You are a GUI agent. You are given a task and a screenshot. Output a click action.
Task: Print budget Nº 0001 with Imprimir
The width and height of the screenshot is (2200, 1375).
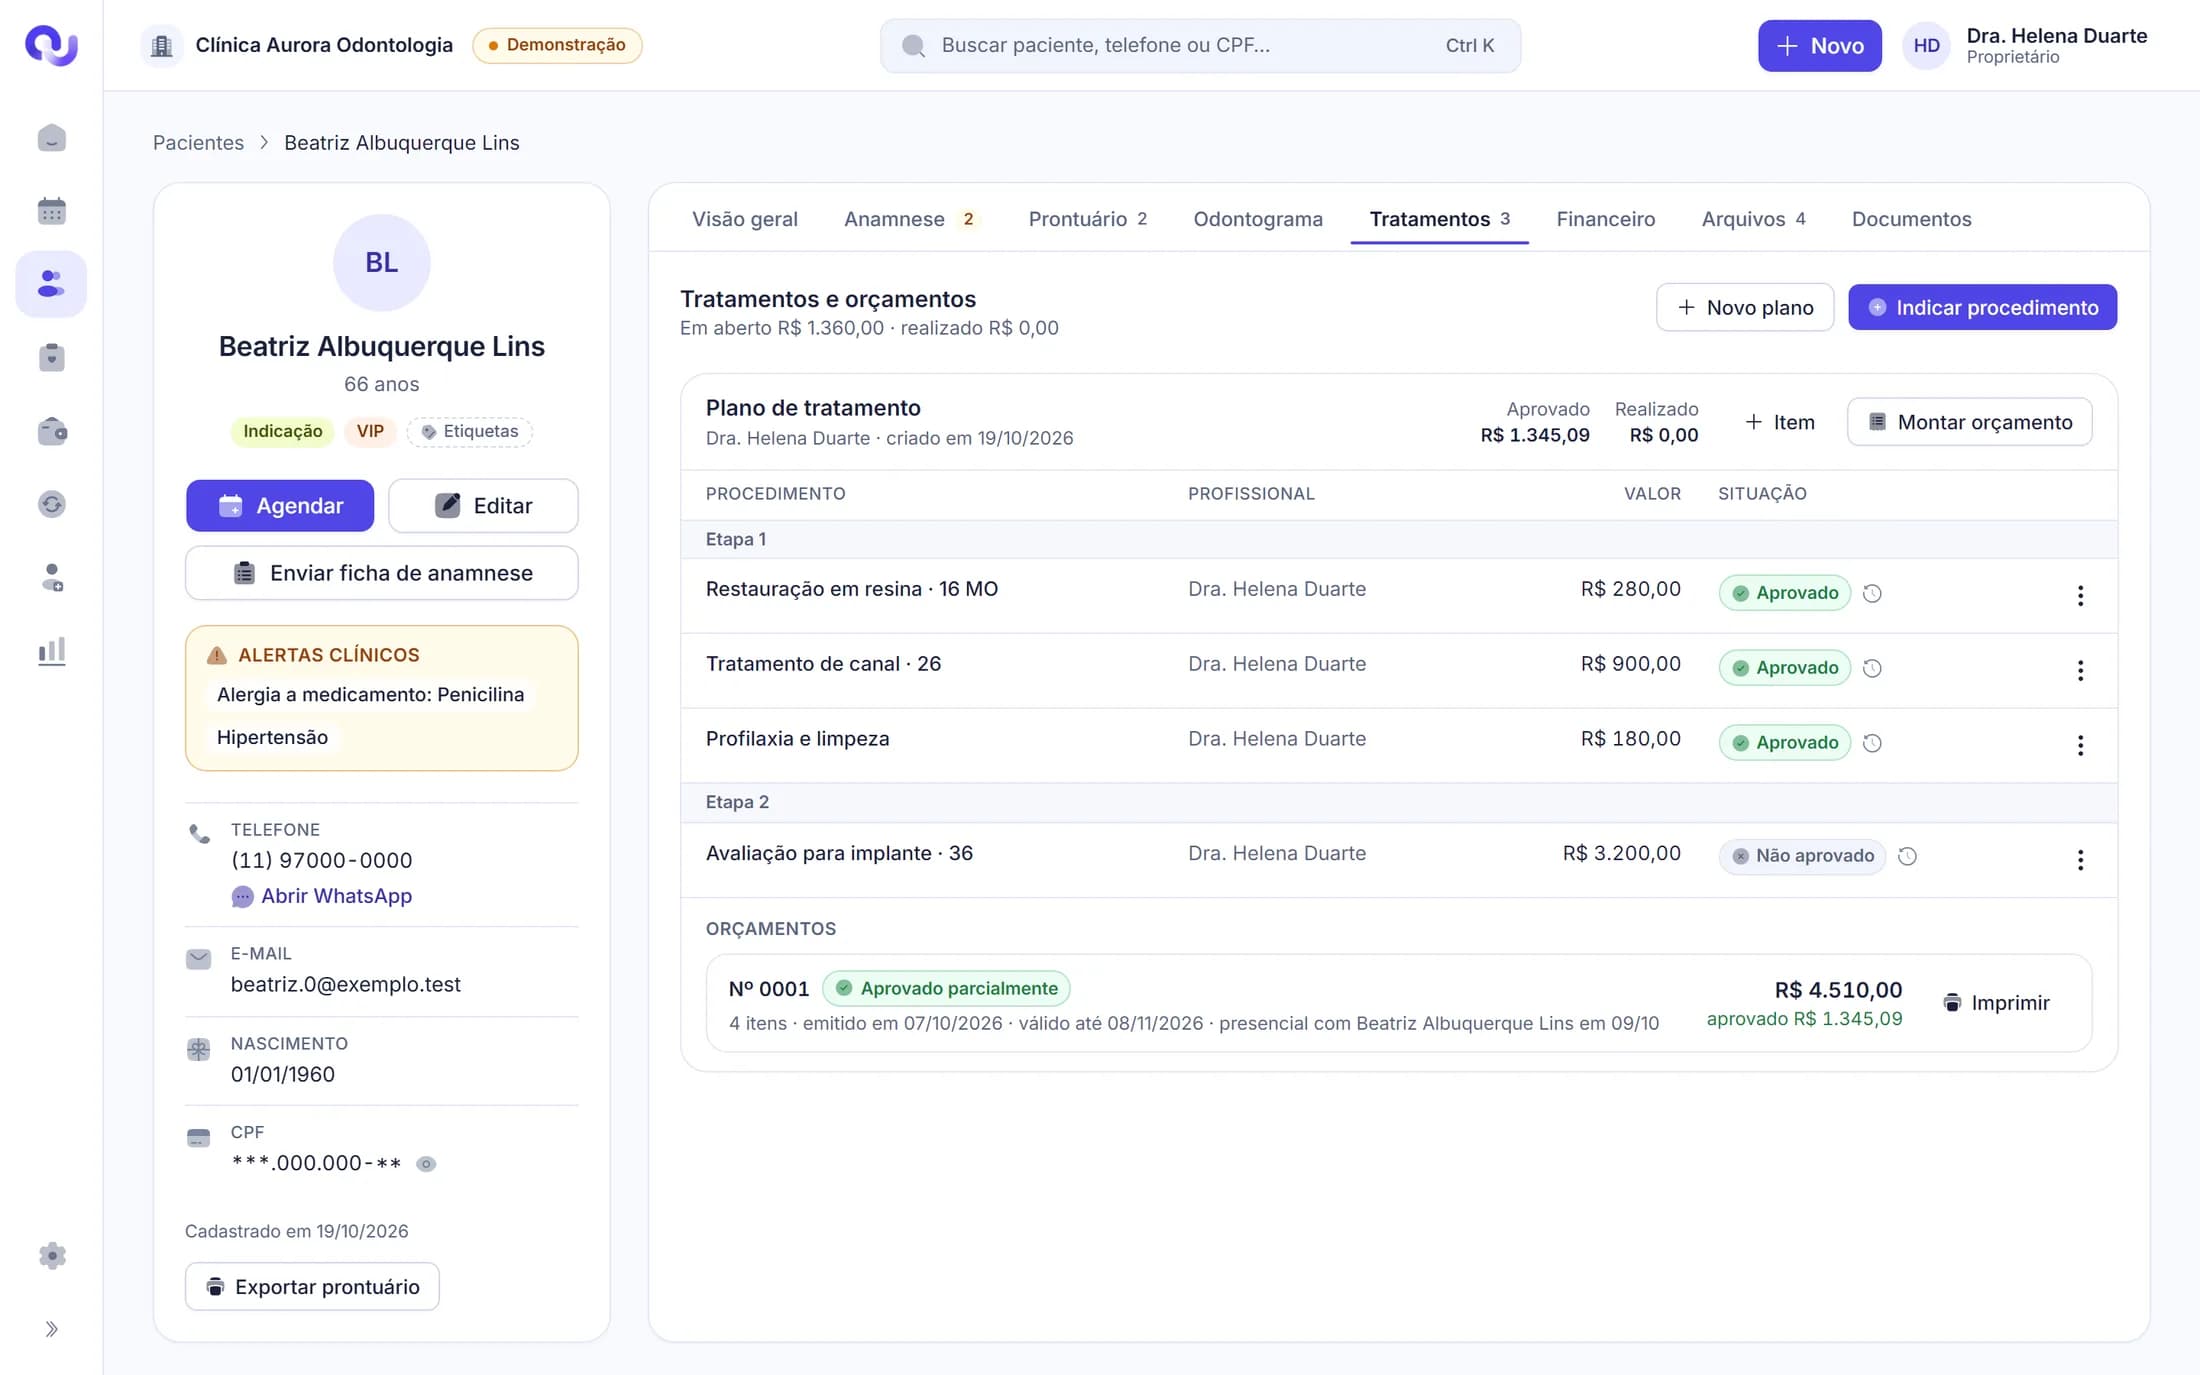(x=1996, y=1003)
